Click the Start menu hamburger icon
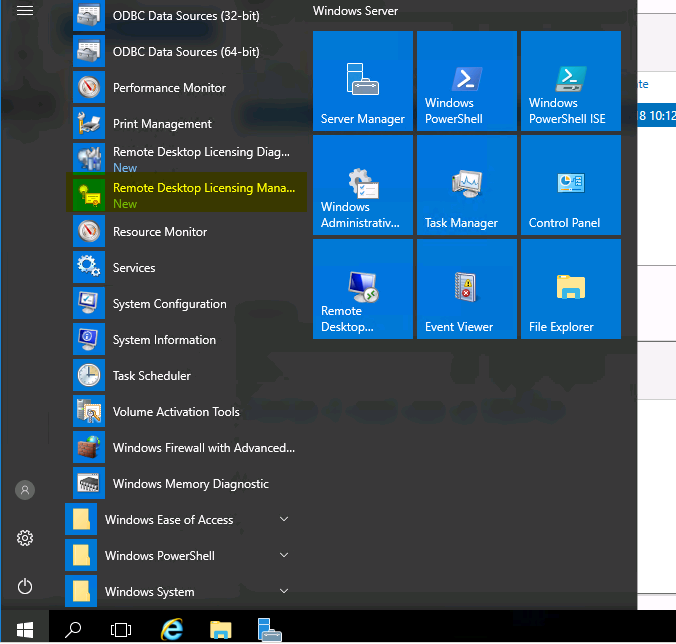This screenshot has width=676, height=644. (x=25, y=10)
